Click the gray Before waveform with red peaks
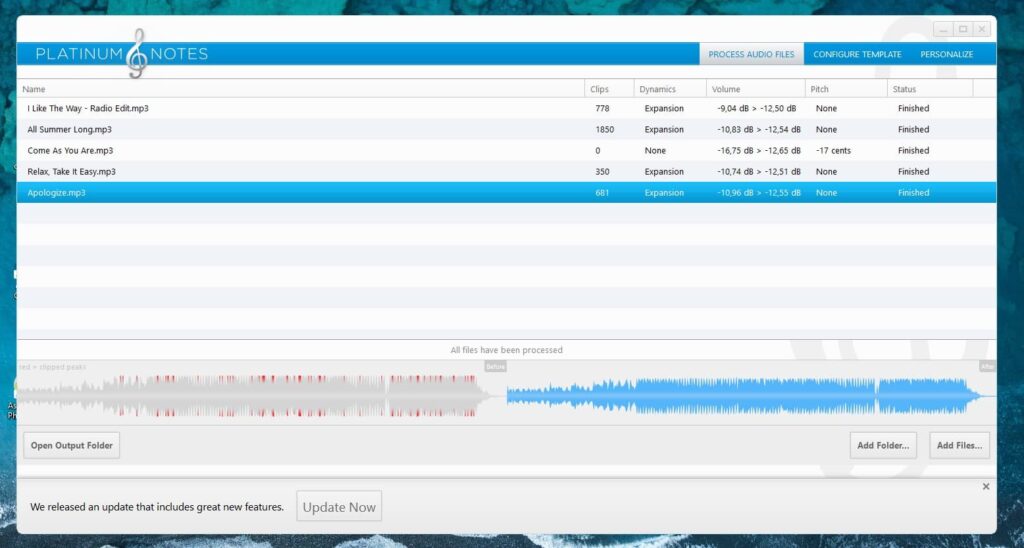 coord(255,396)
